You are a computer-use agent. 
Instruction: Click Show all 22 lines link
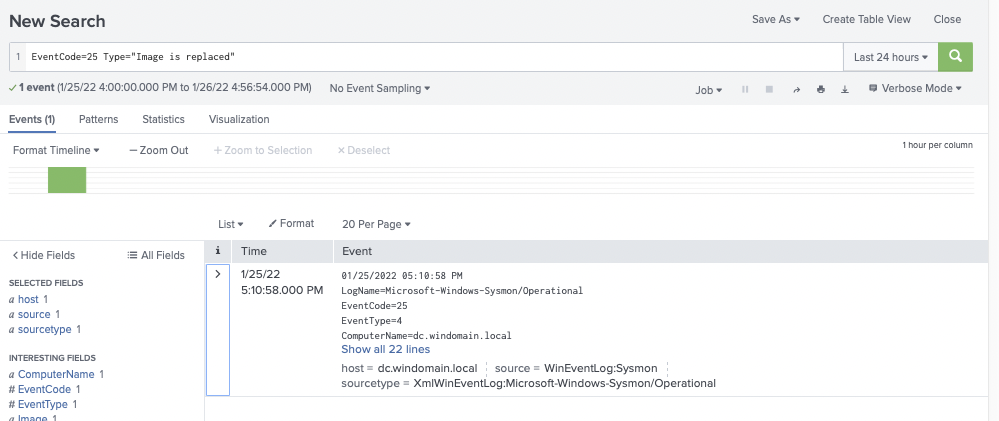point(385,349)
